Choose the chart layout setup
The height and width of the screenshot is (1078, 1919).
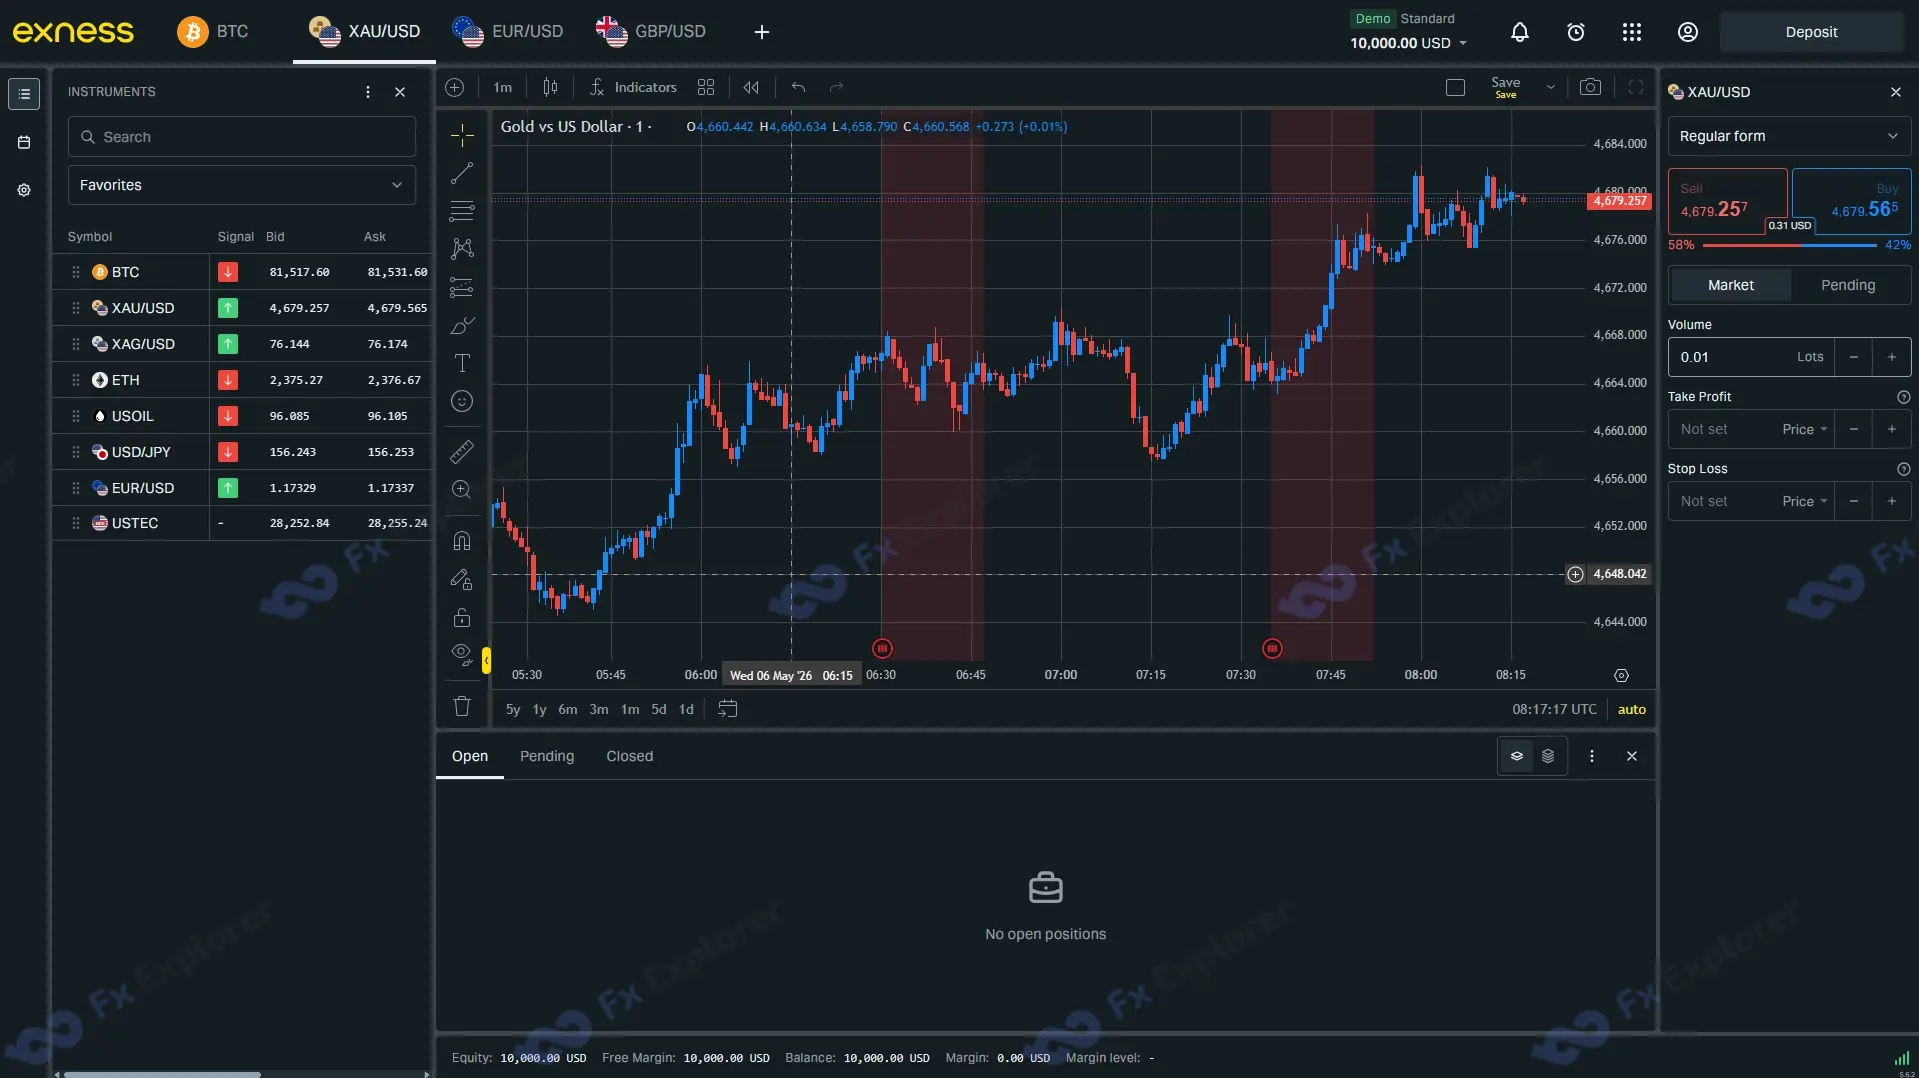pos(1456,88)
